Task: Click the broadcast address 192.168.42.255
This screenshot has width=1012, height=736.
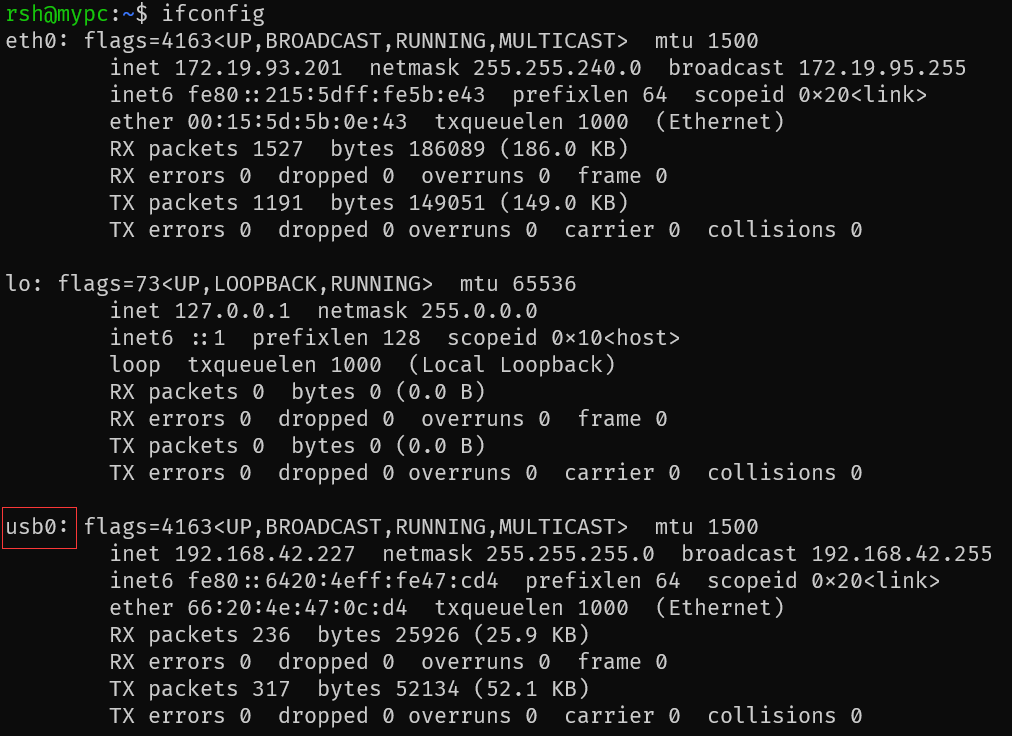Action: pyautogui.click(x=901, y=554)
